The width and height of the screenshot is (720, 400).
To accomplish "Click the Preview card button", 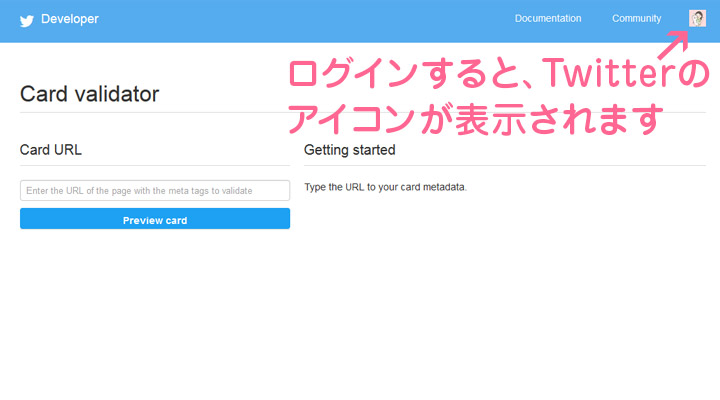I will [x=155, y=219].
